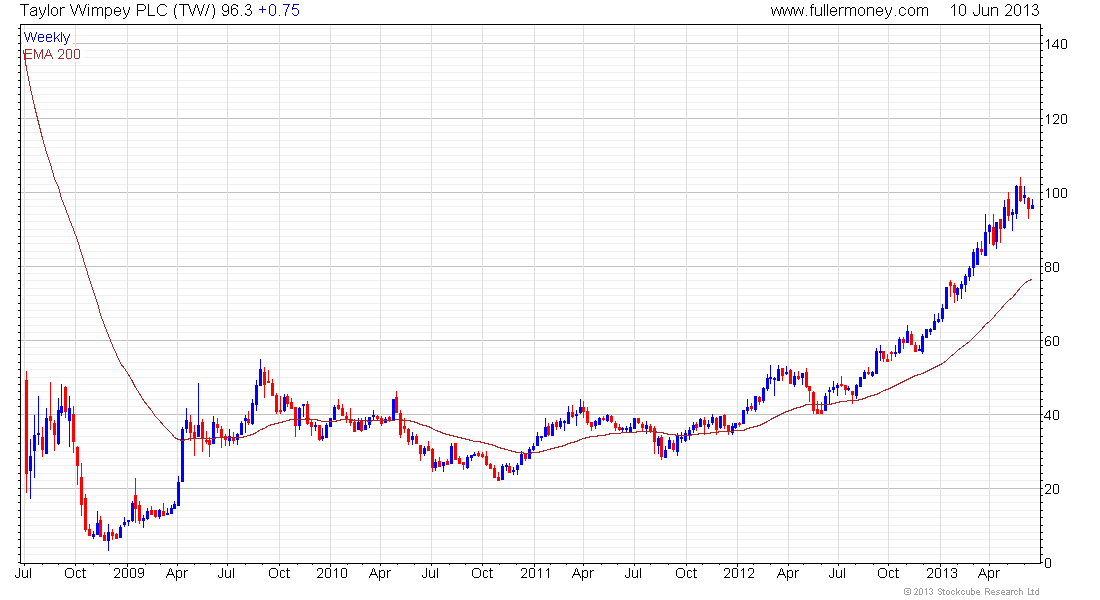Click the 96.3 last price value

pyautogui.click(x=237, y=10)
